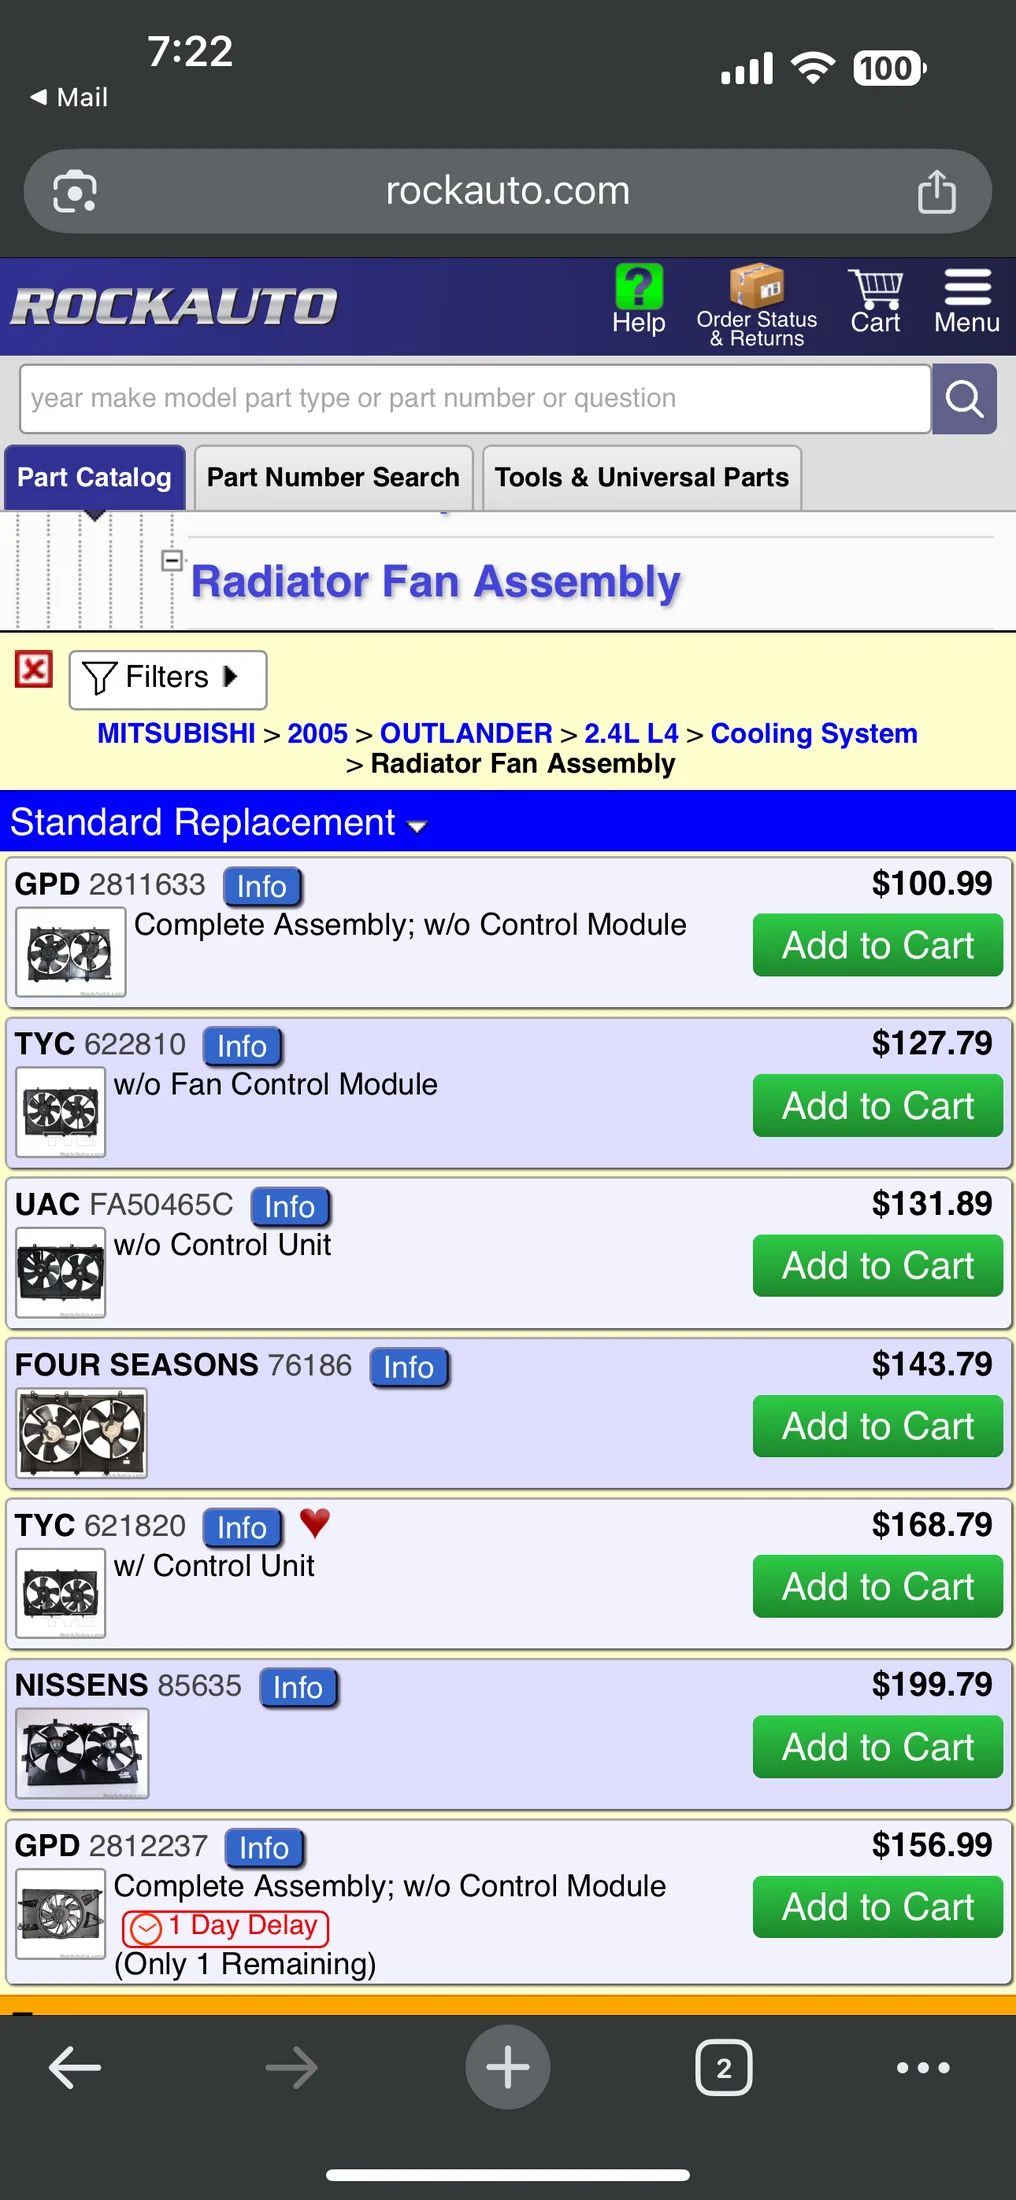
Task: Tap the red heart next to TYC 621820
Action: coord(315,1522)
